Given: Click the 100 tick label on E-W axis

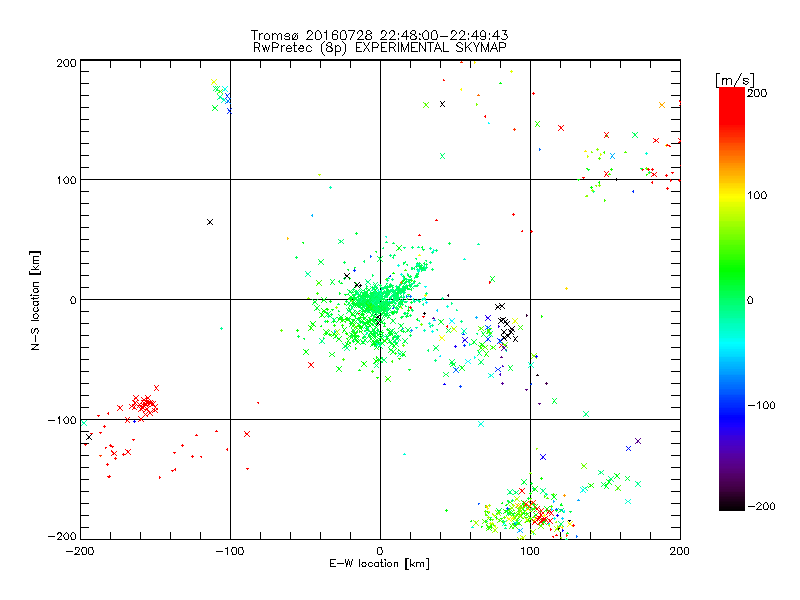Looking at the screenshot, I should coord(530,551).
